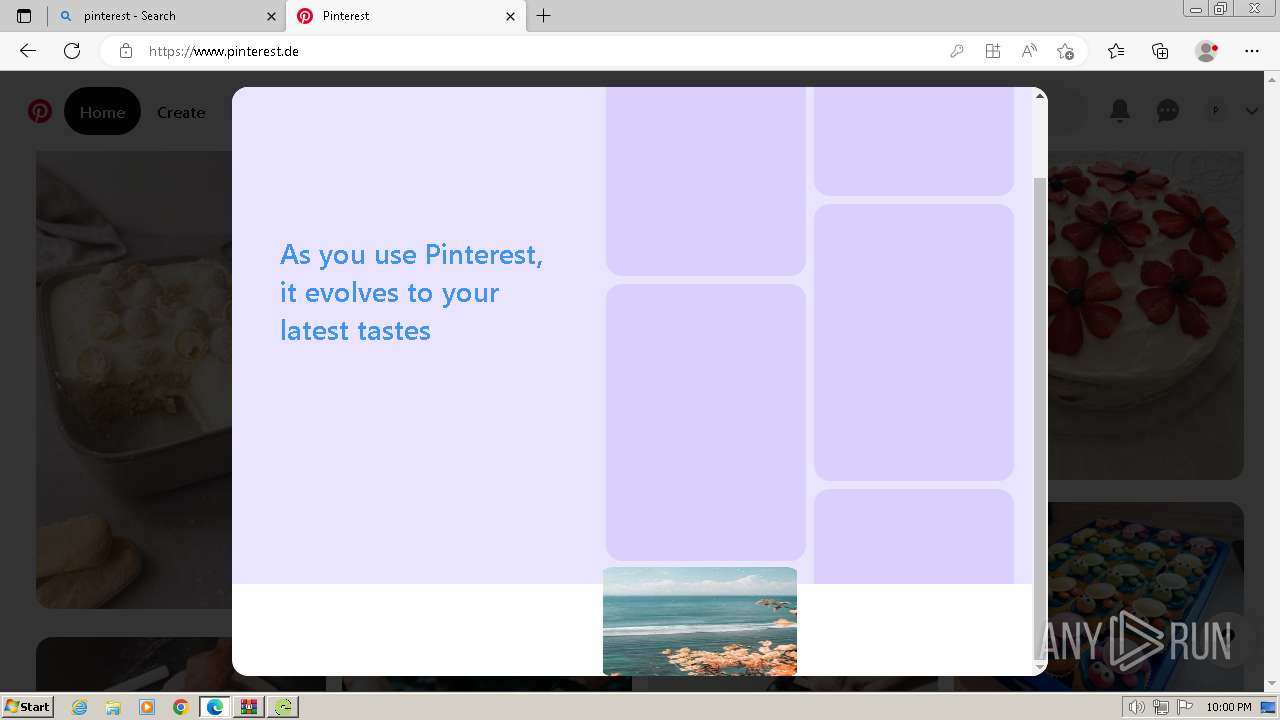
Task: Open the saved passwords key icon
Action: click(957, 51)
